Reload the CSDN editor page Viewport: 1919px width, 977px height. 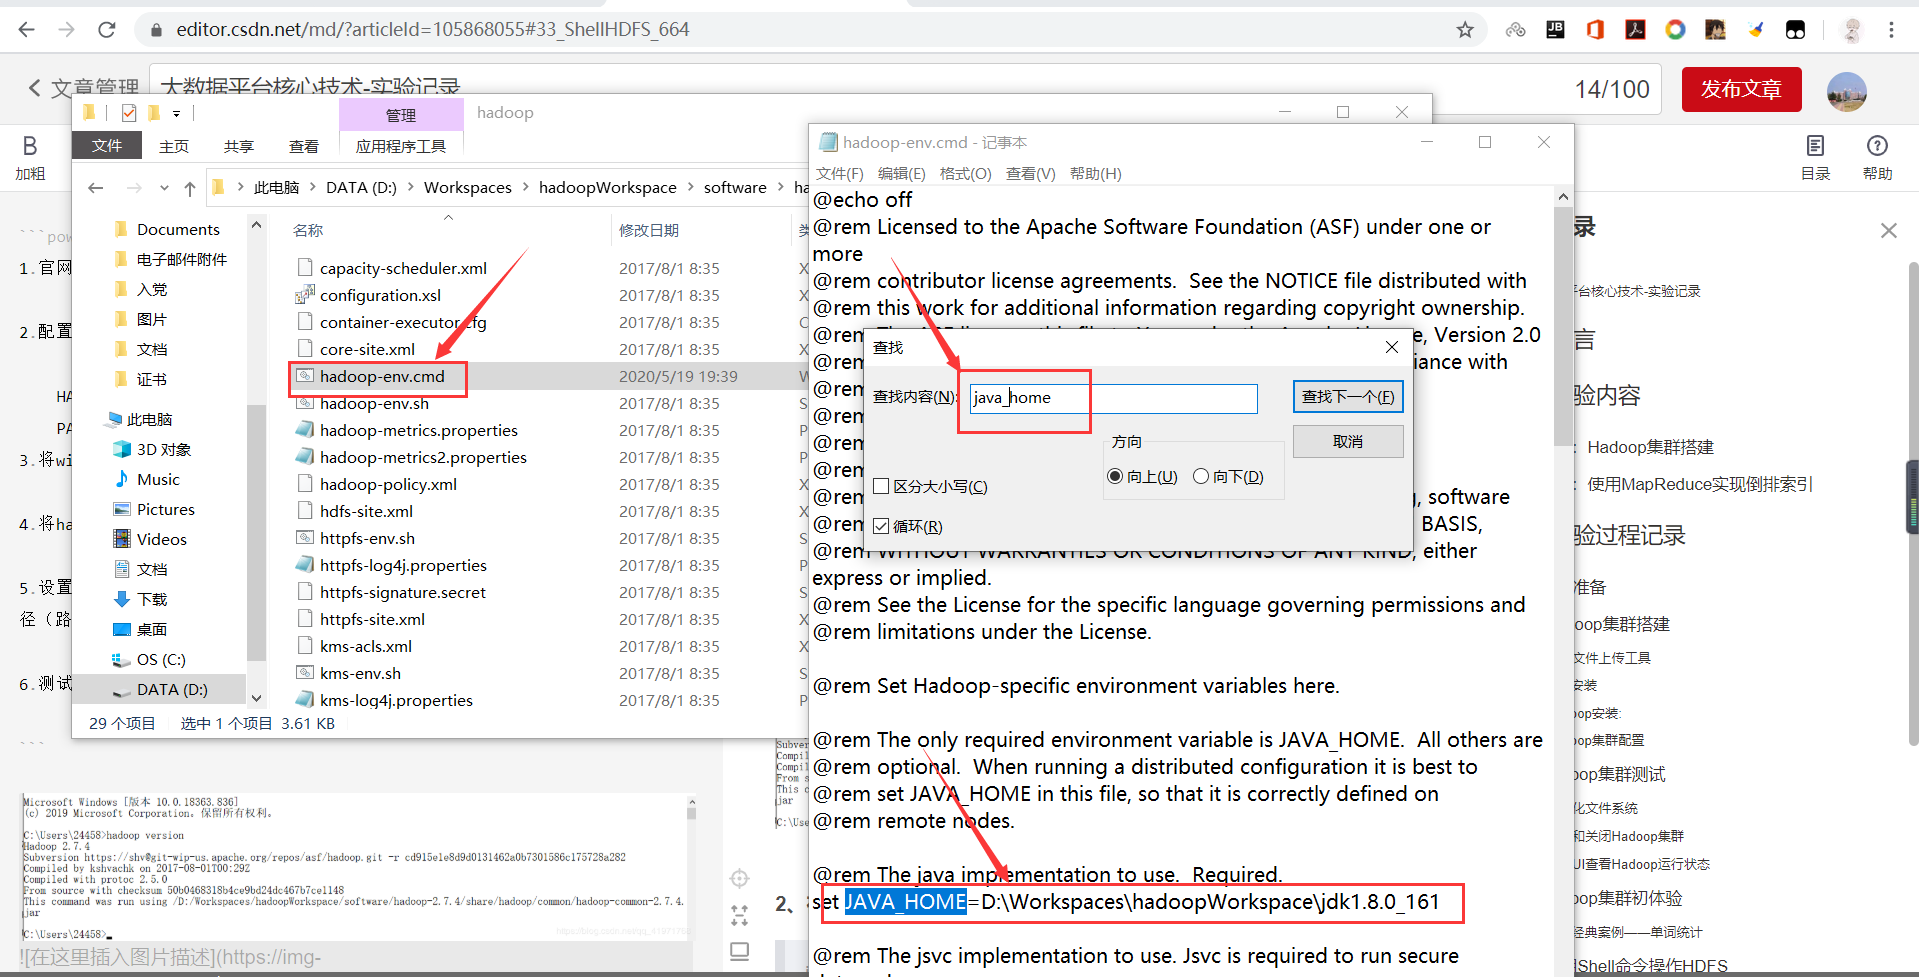107,30
